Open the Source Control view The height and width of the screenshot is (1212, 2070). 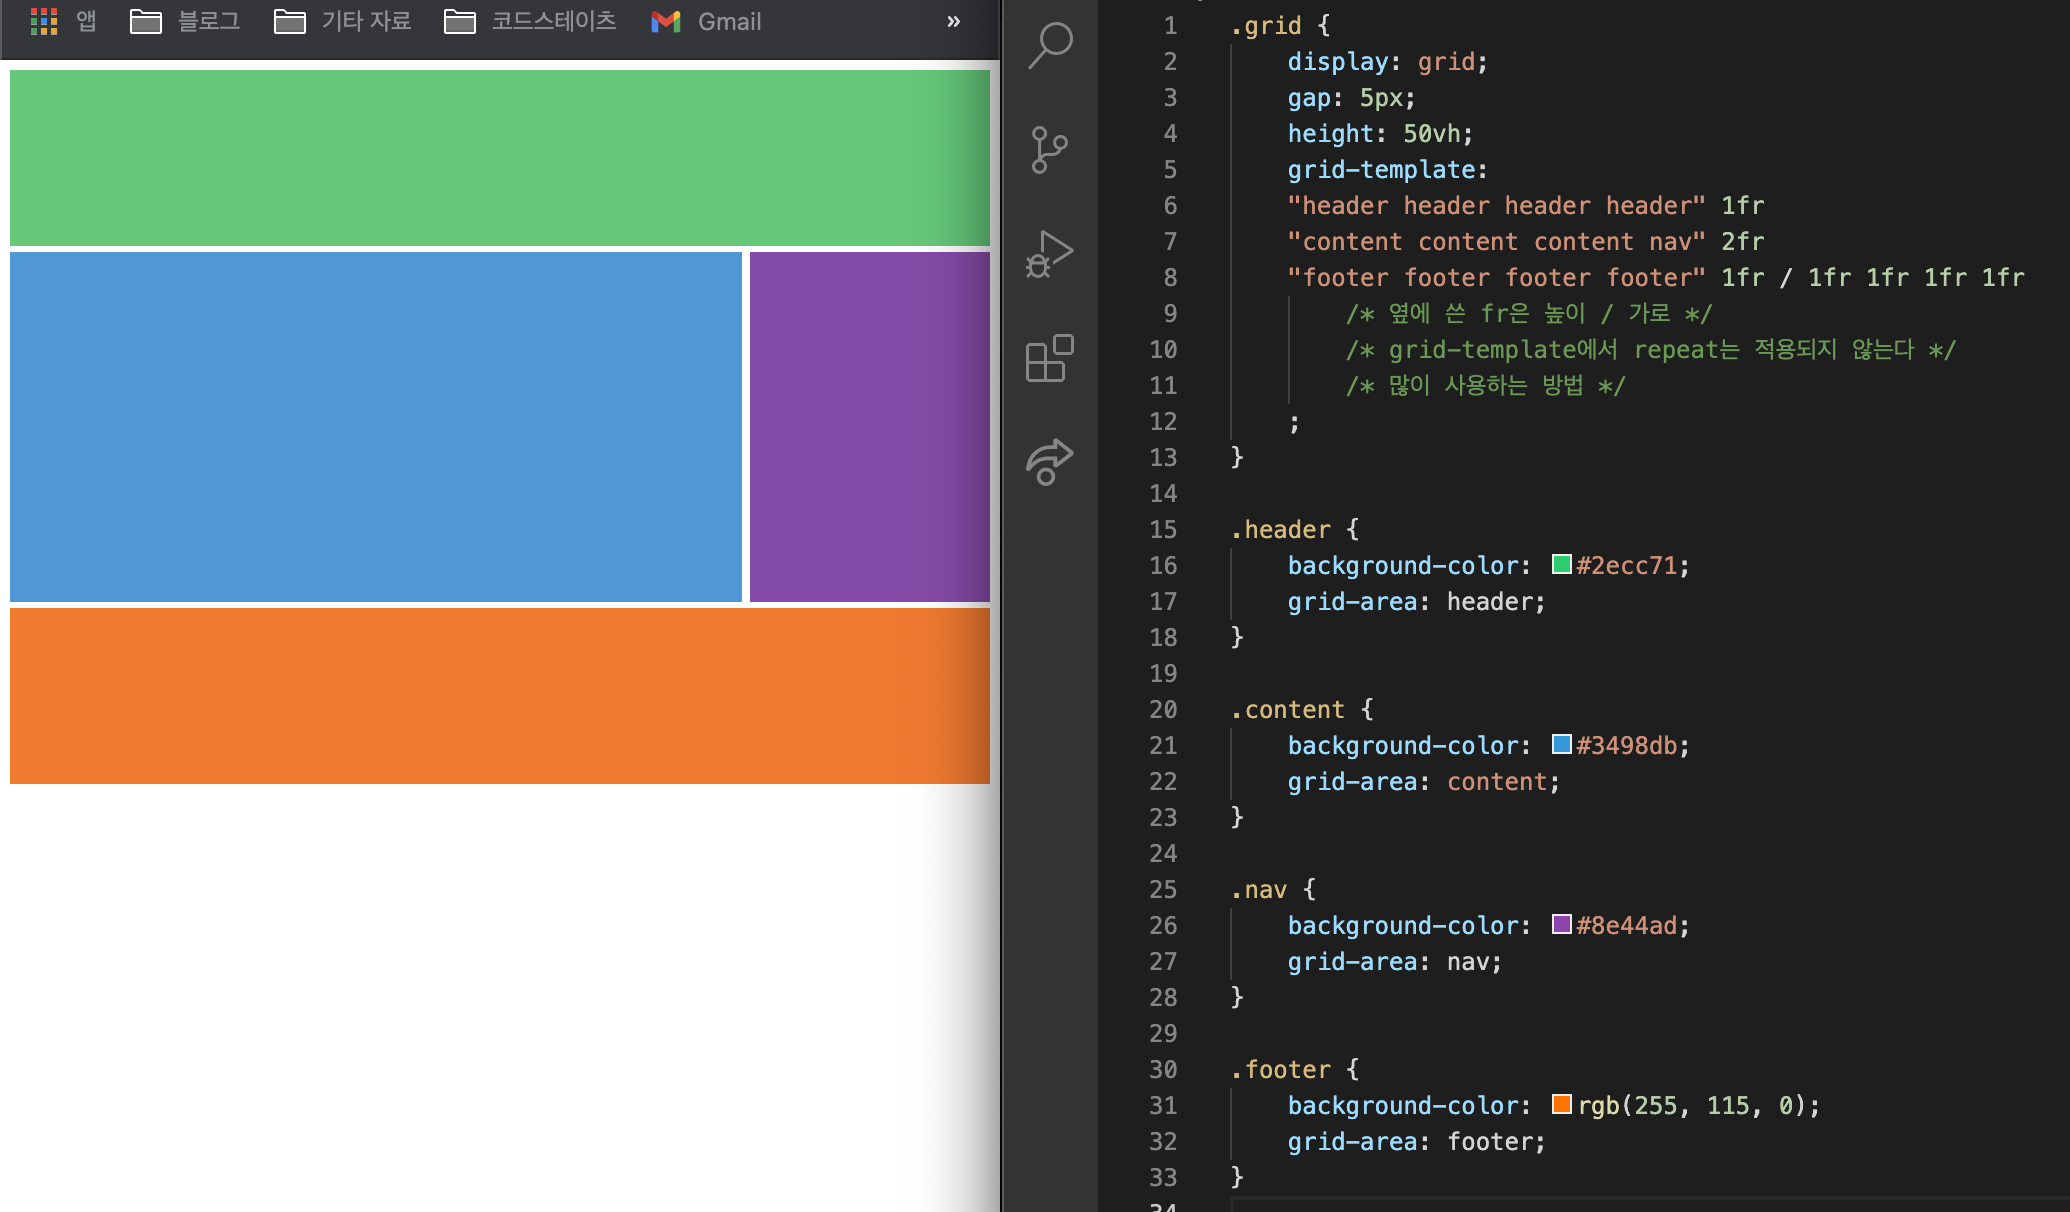click(x=1049, y=150)
